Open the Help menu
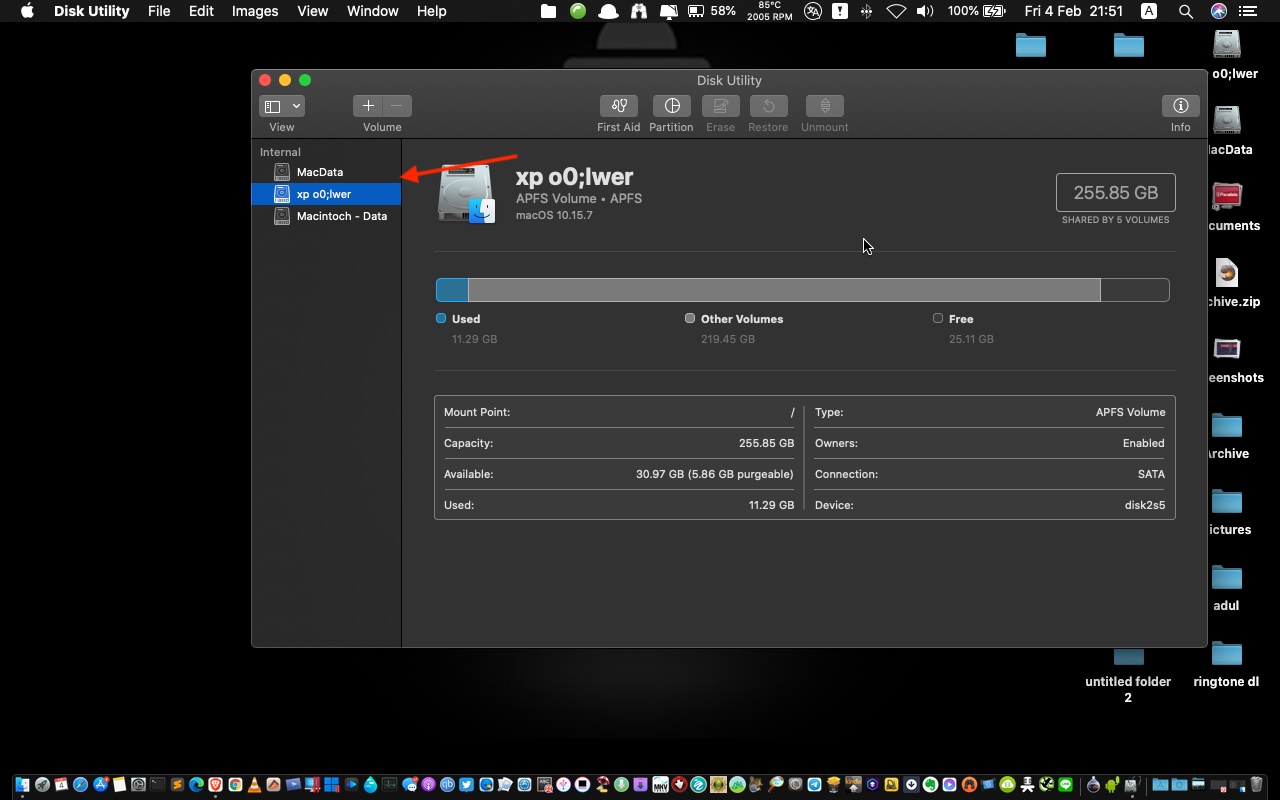Screen dimensions: 1280x800 pos(432,11)
